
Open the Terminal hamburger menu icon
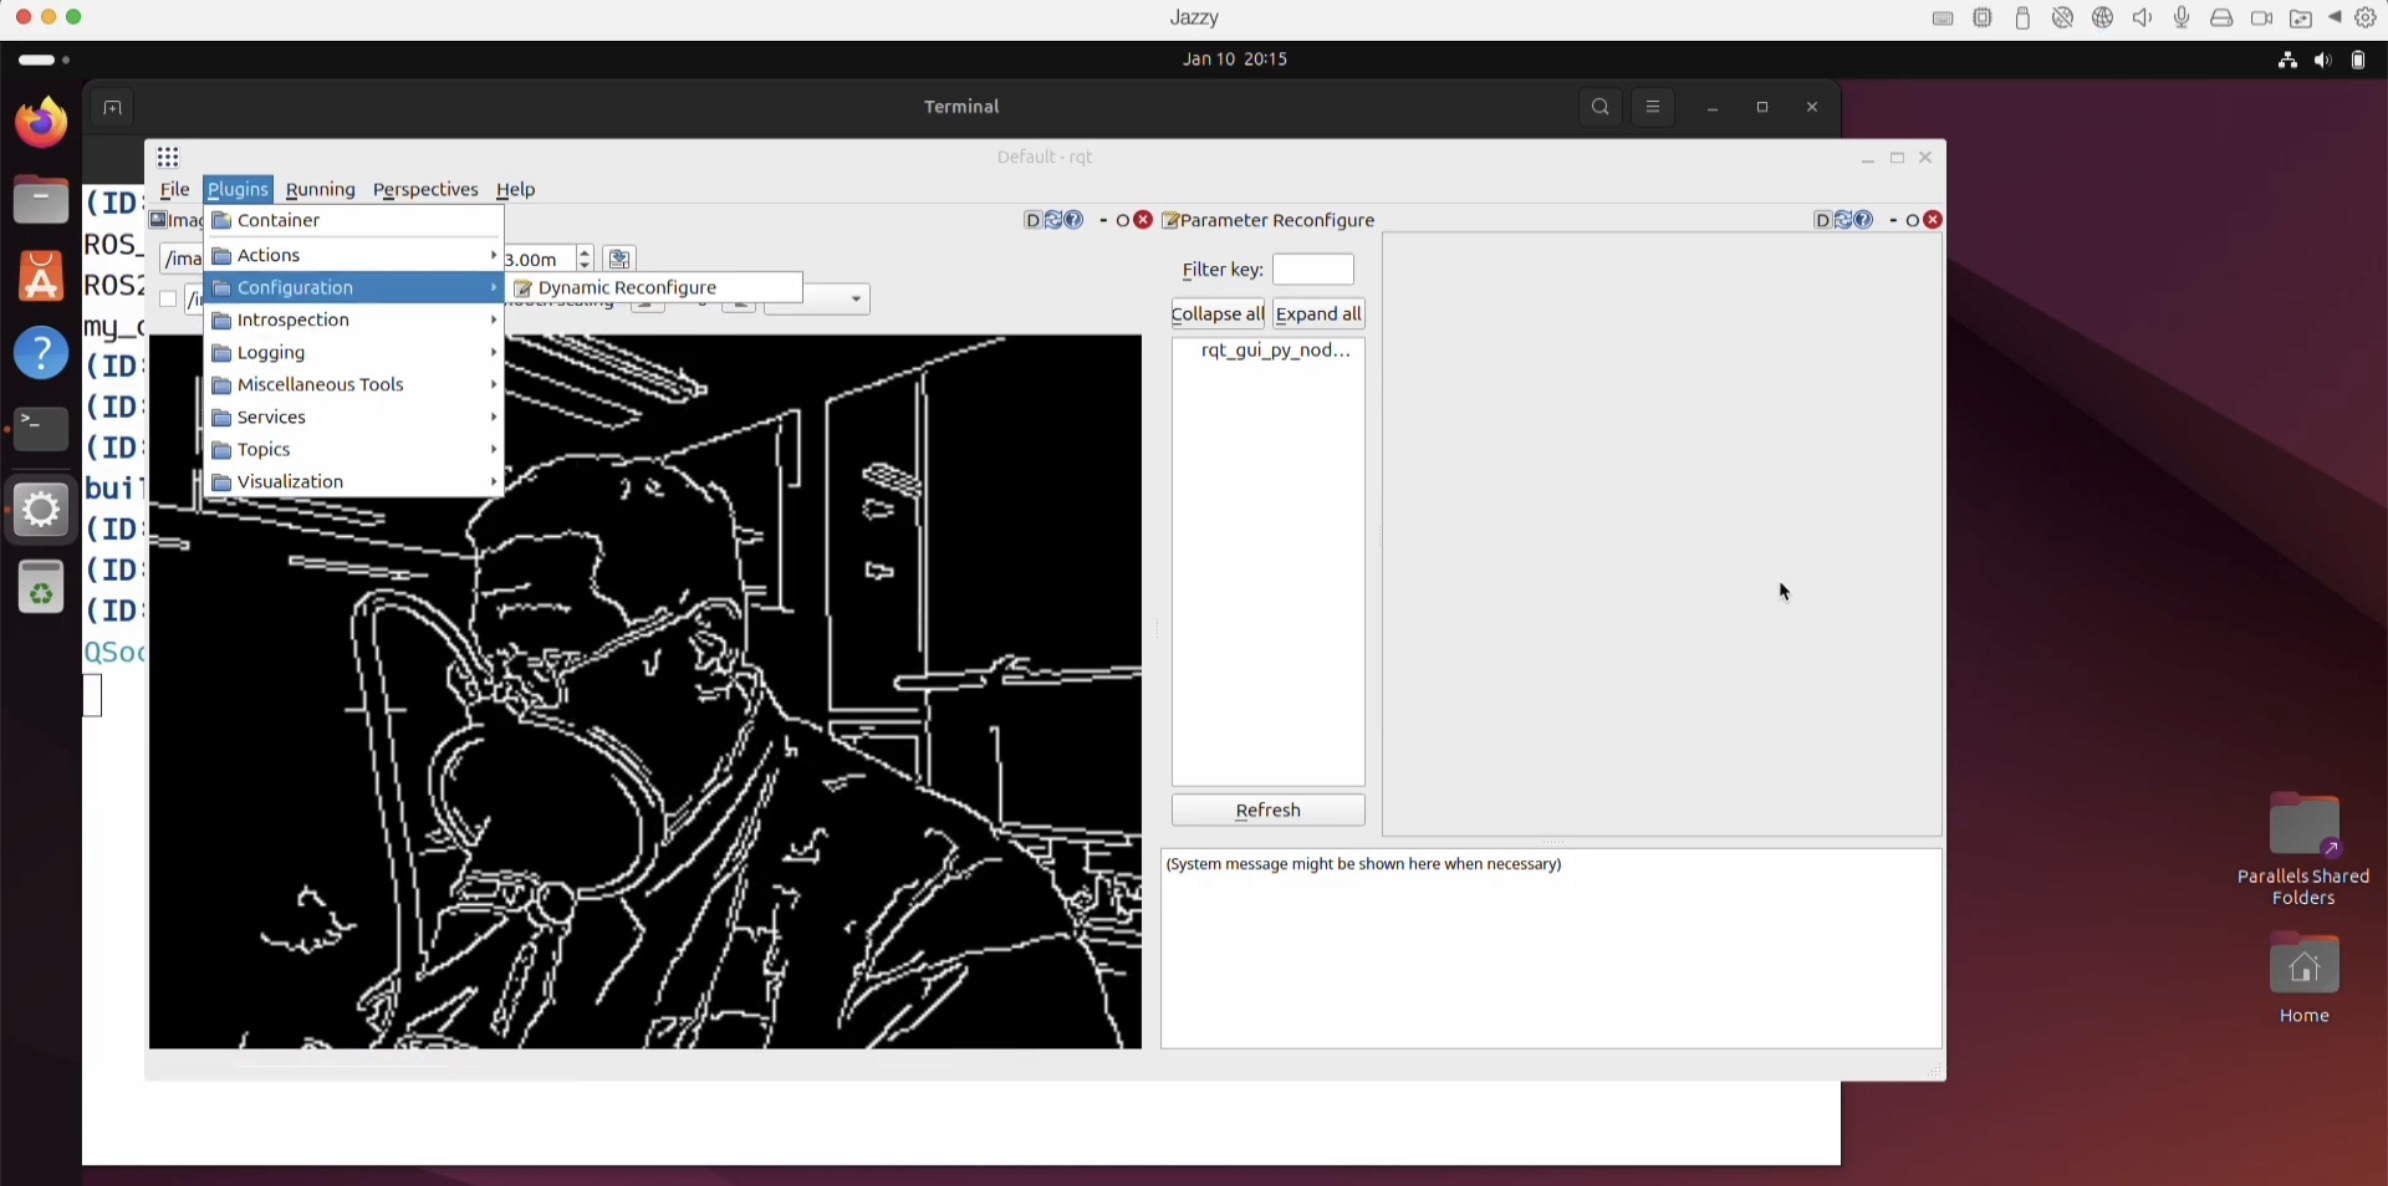point(1652,107)
